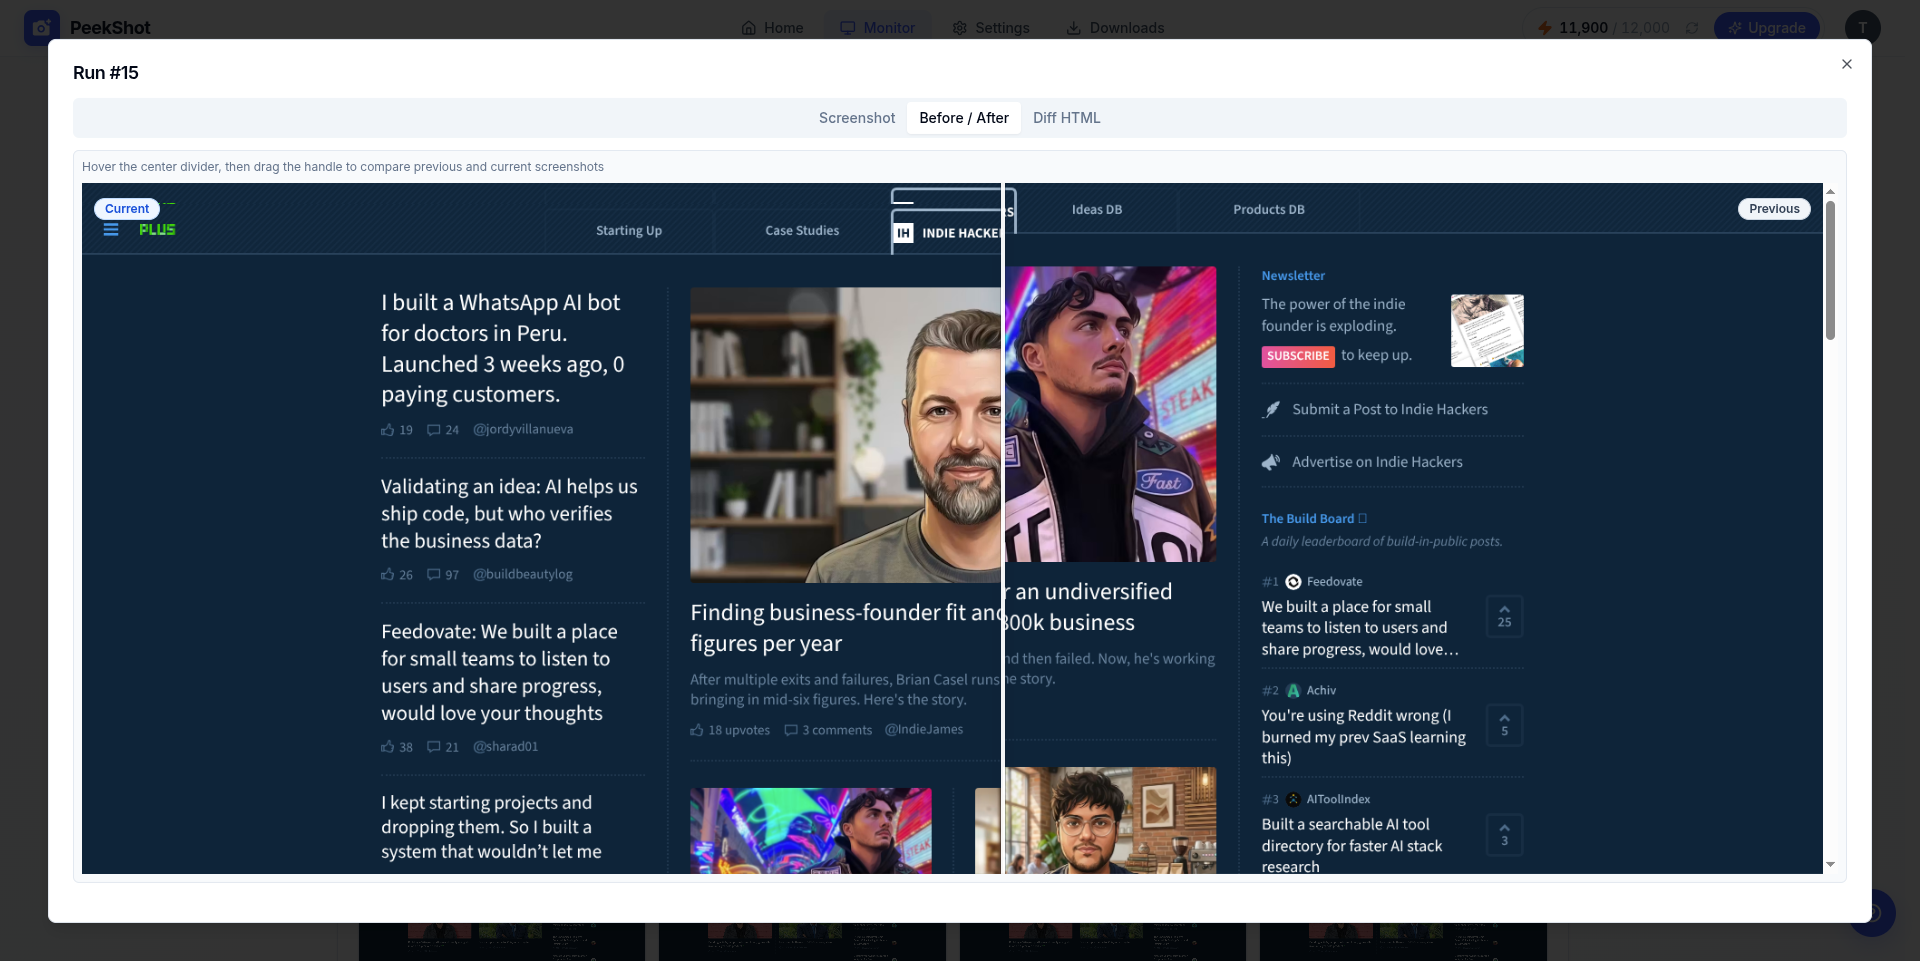This screenshot has height=961, width=1920.
Task: Click the megaphone icon beside Advertise
Action: [1271, 462]
